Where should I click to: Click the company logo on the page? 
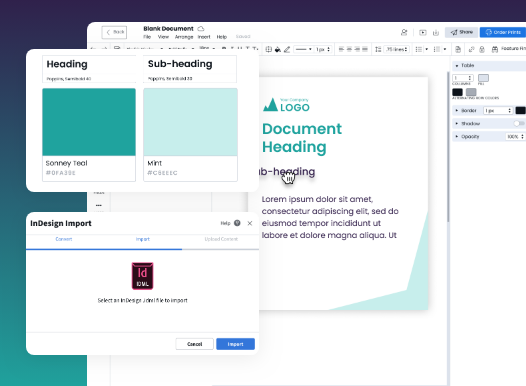[286, 105]
